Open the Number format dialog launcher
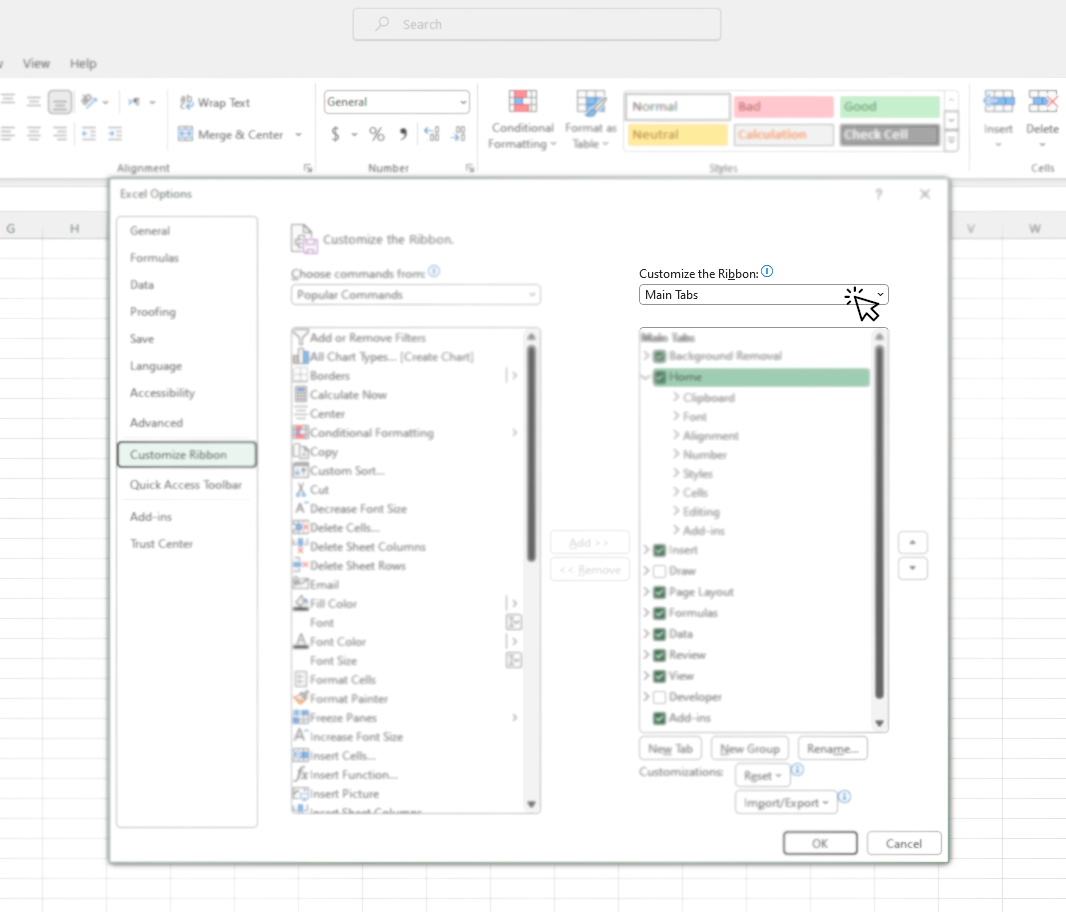 (x=470, y=168)
